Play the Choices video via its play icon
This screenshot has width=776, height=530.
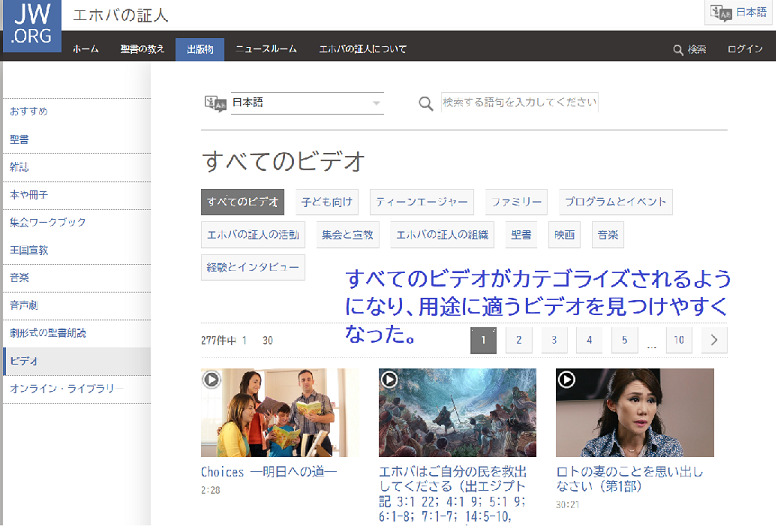(x=211, y=380)
